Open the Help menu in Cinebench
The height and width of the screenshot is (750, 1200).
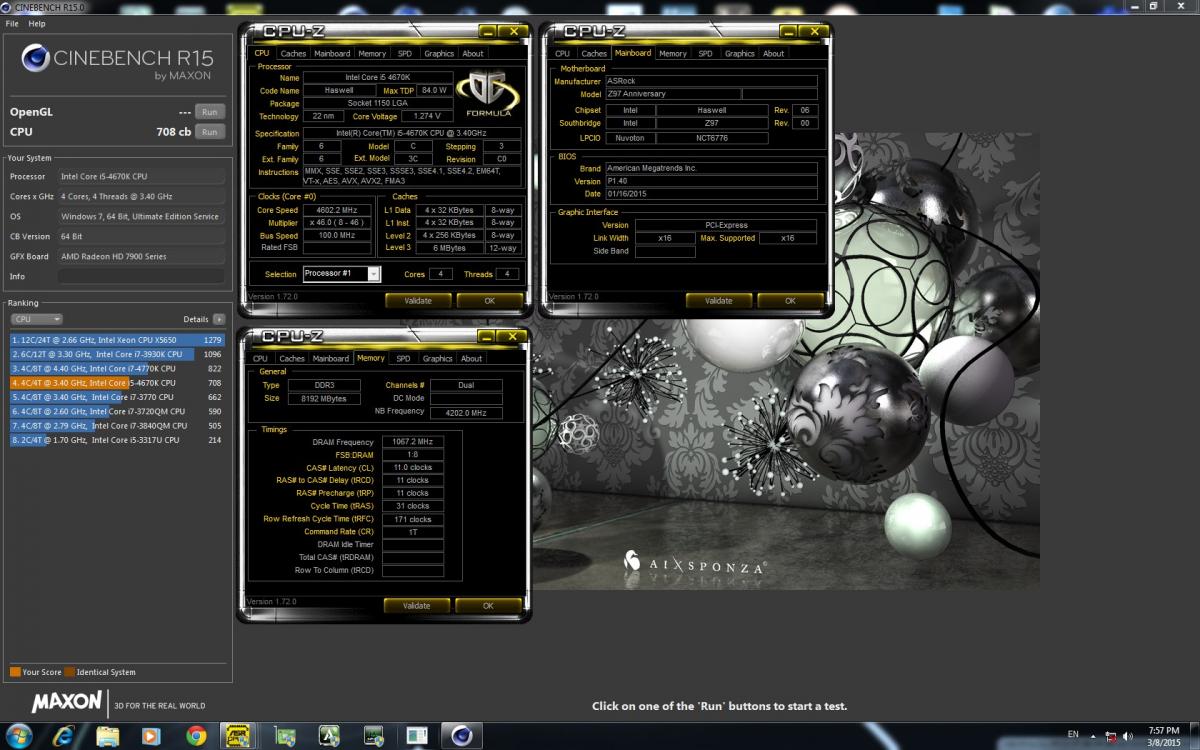[x=37, y=23]
